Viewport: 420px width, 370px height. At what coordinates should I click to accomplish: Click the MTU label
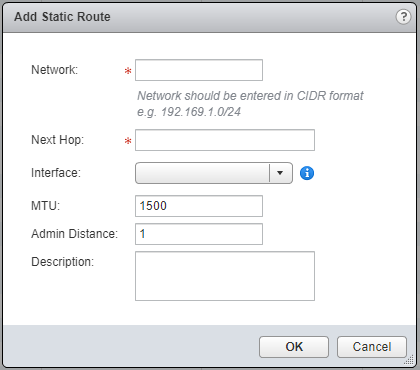[46, 206]
